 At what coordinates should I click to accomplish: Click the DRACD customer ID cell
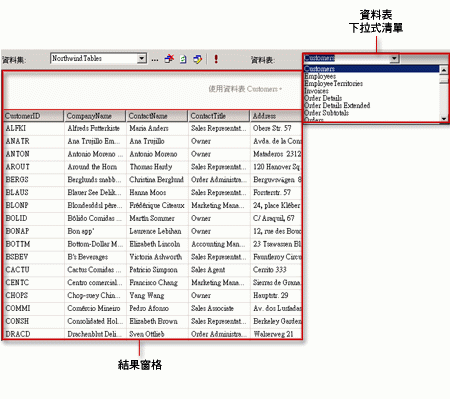coord(34,334)
